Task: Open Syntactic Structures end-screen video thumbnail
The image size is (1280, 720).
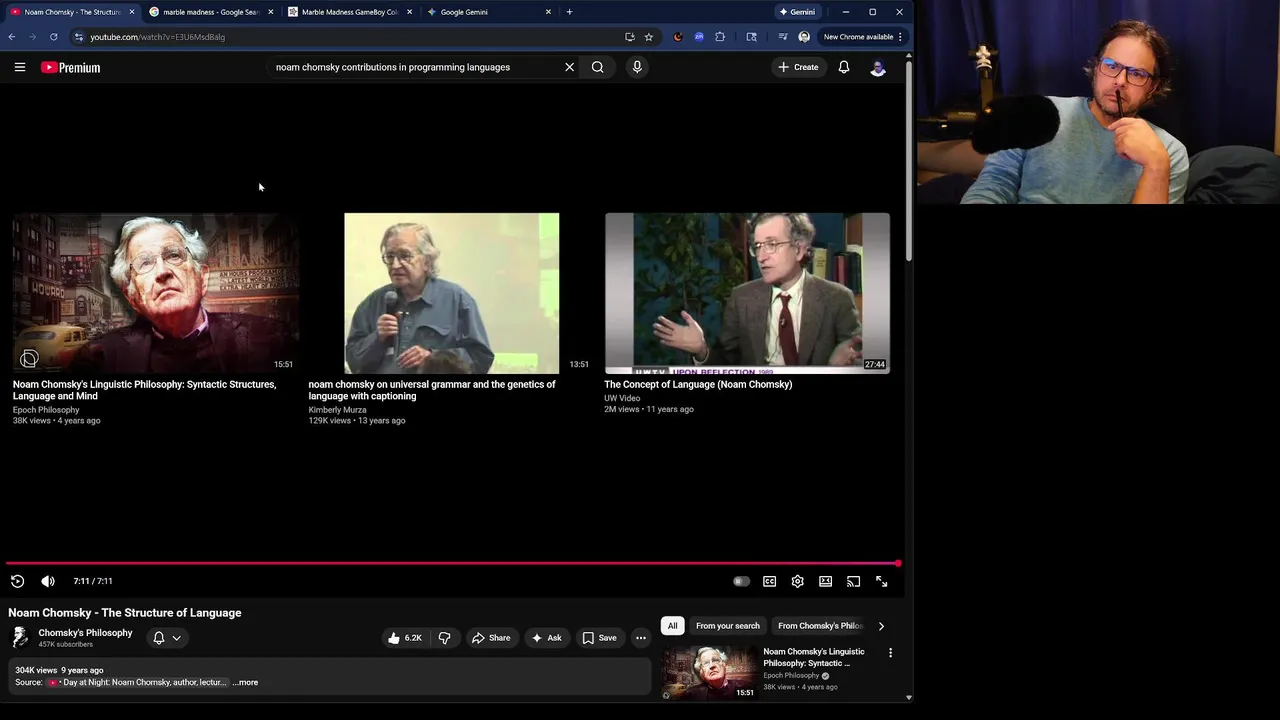Action: pos(155,293)
